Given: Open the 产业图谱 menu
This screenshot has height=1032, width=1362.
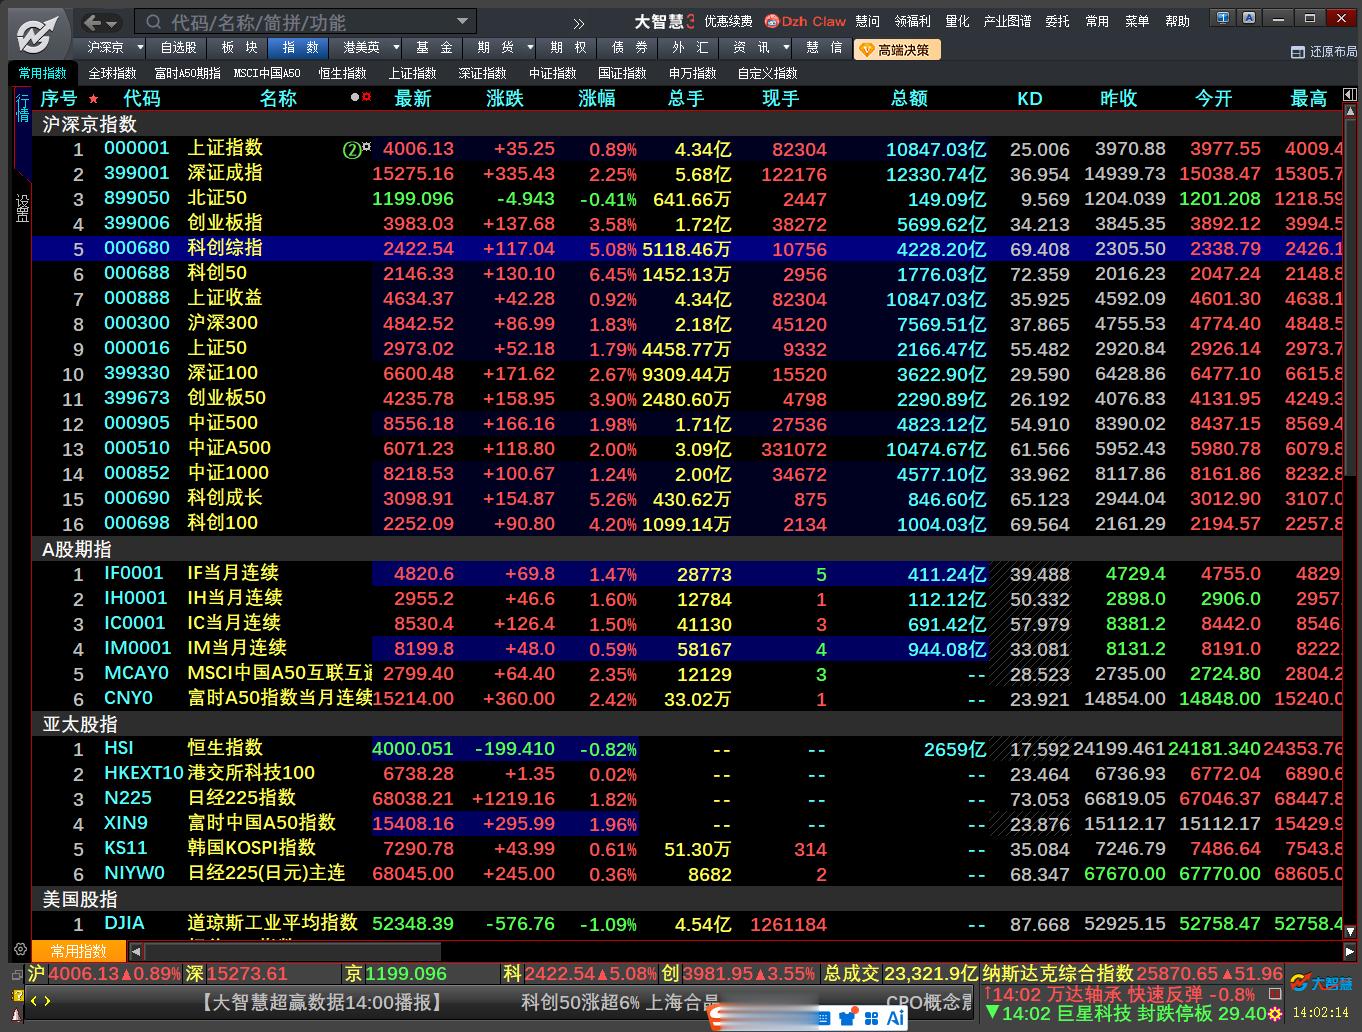Looking at the screenshot, I should coord(1007,21).
